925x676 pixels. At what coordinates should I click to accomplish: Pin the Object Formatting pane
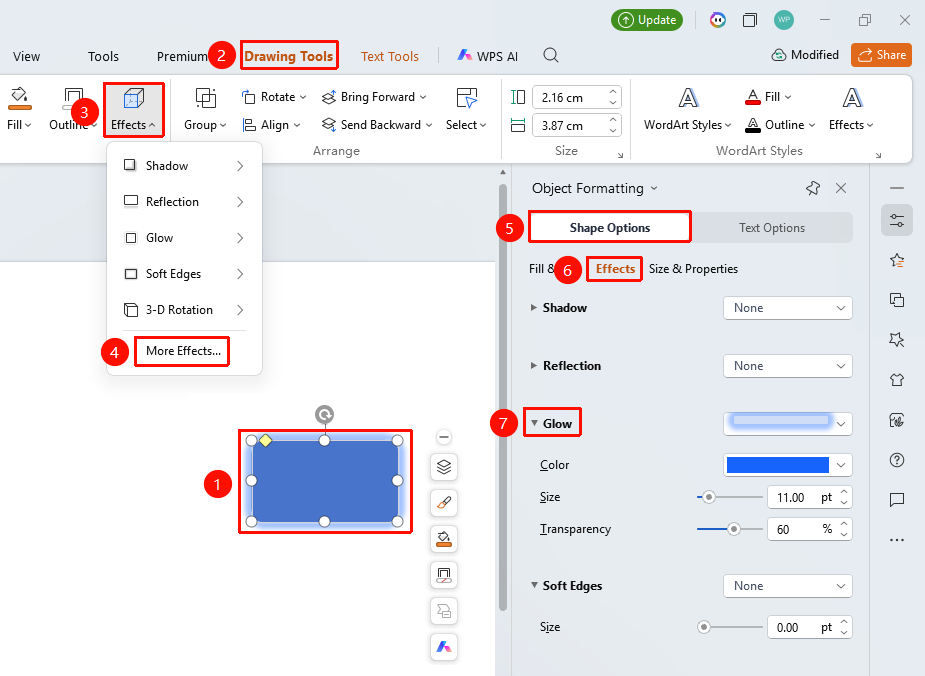(x=813, y=188)
